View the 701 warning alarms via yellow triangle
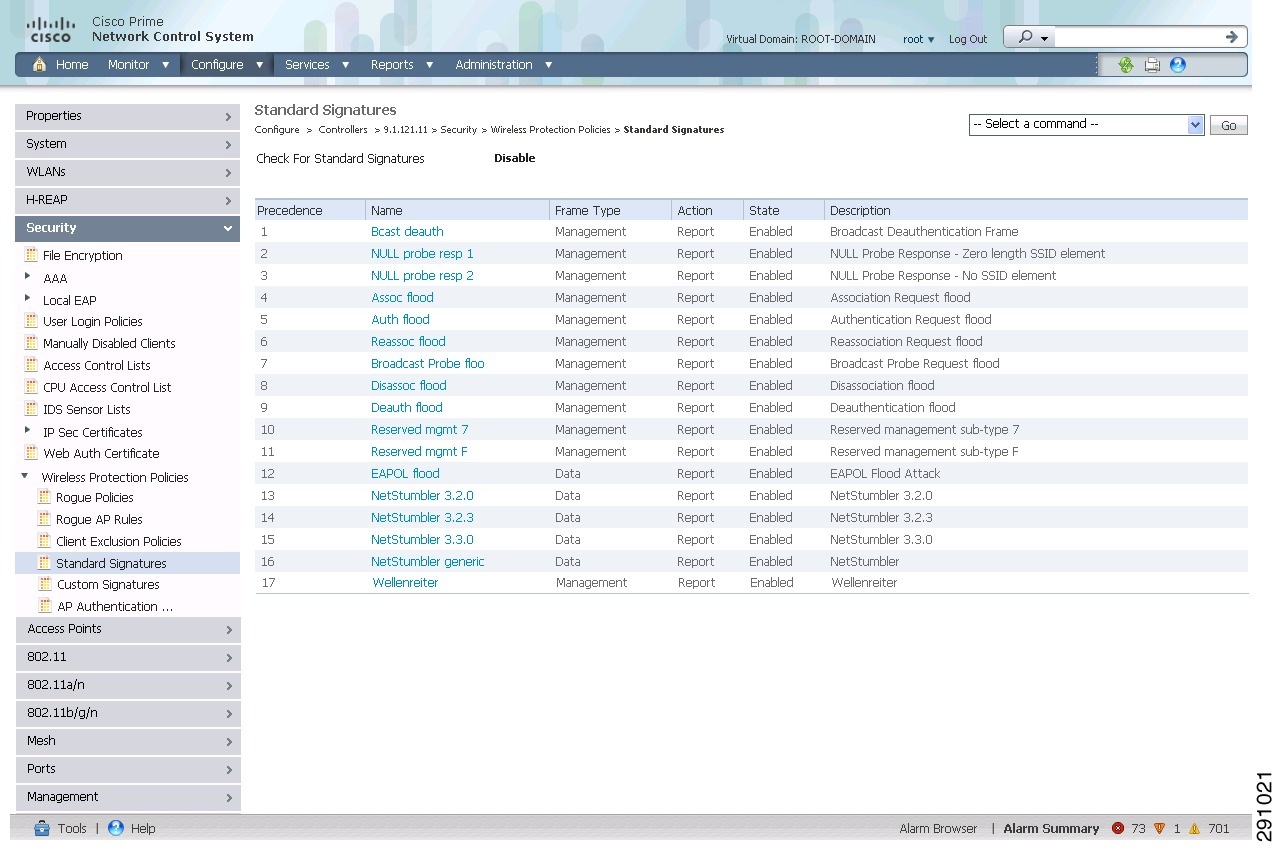Screen dimensions: 1277x863 (x=1195, y=828)
